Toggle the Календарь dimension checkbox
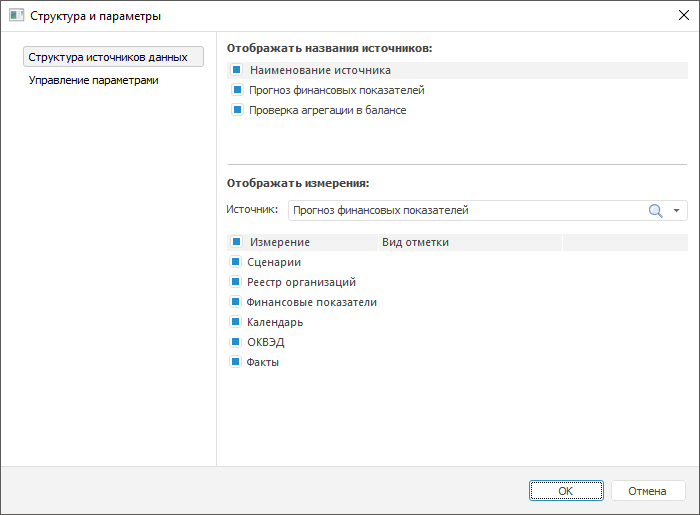Viewport: 700px width, 515px height. click(x=237, y=322)
